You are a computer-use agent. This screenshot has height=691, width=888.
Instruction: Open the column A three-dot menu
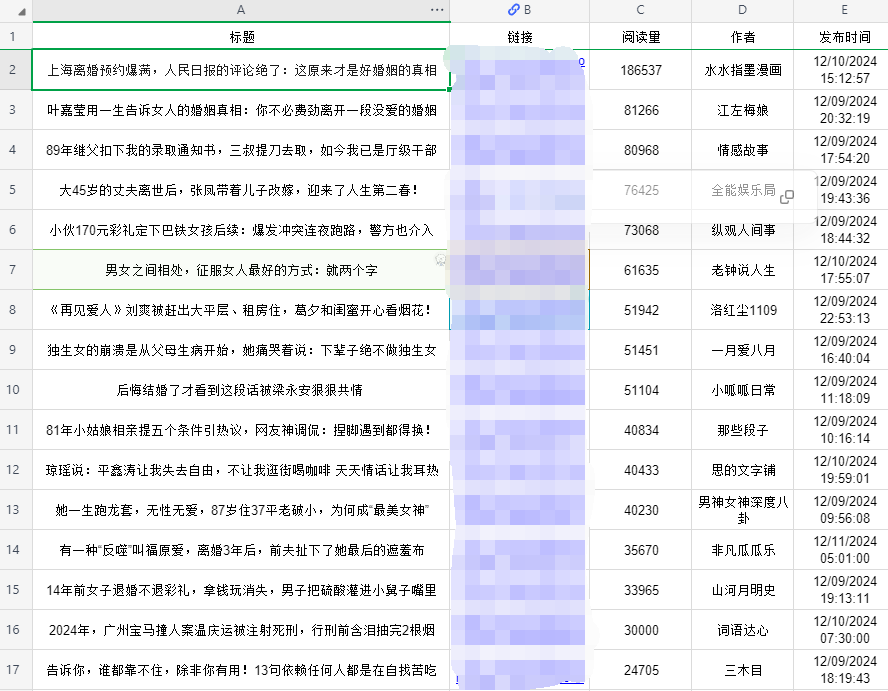437,10
